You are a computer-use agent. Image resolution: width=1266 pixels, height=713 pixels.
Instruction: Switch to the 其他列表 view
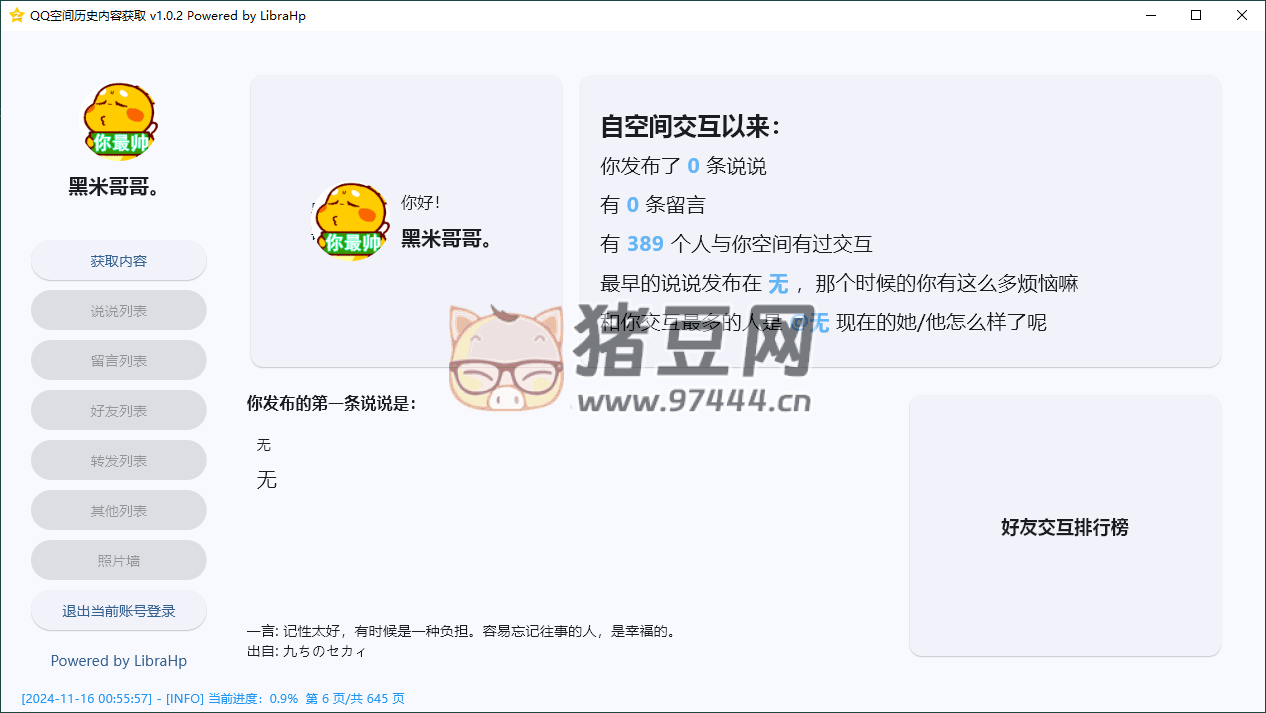pos(119,511)
